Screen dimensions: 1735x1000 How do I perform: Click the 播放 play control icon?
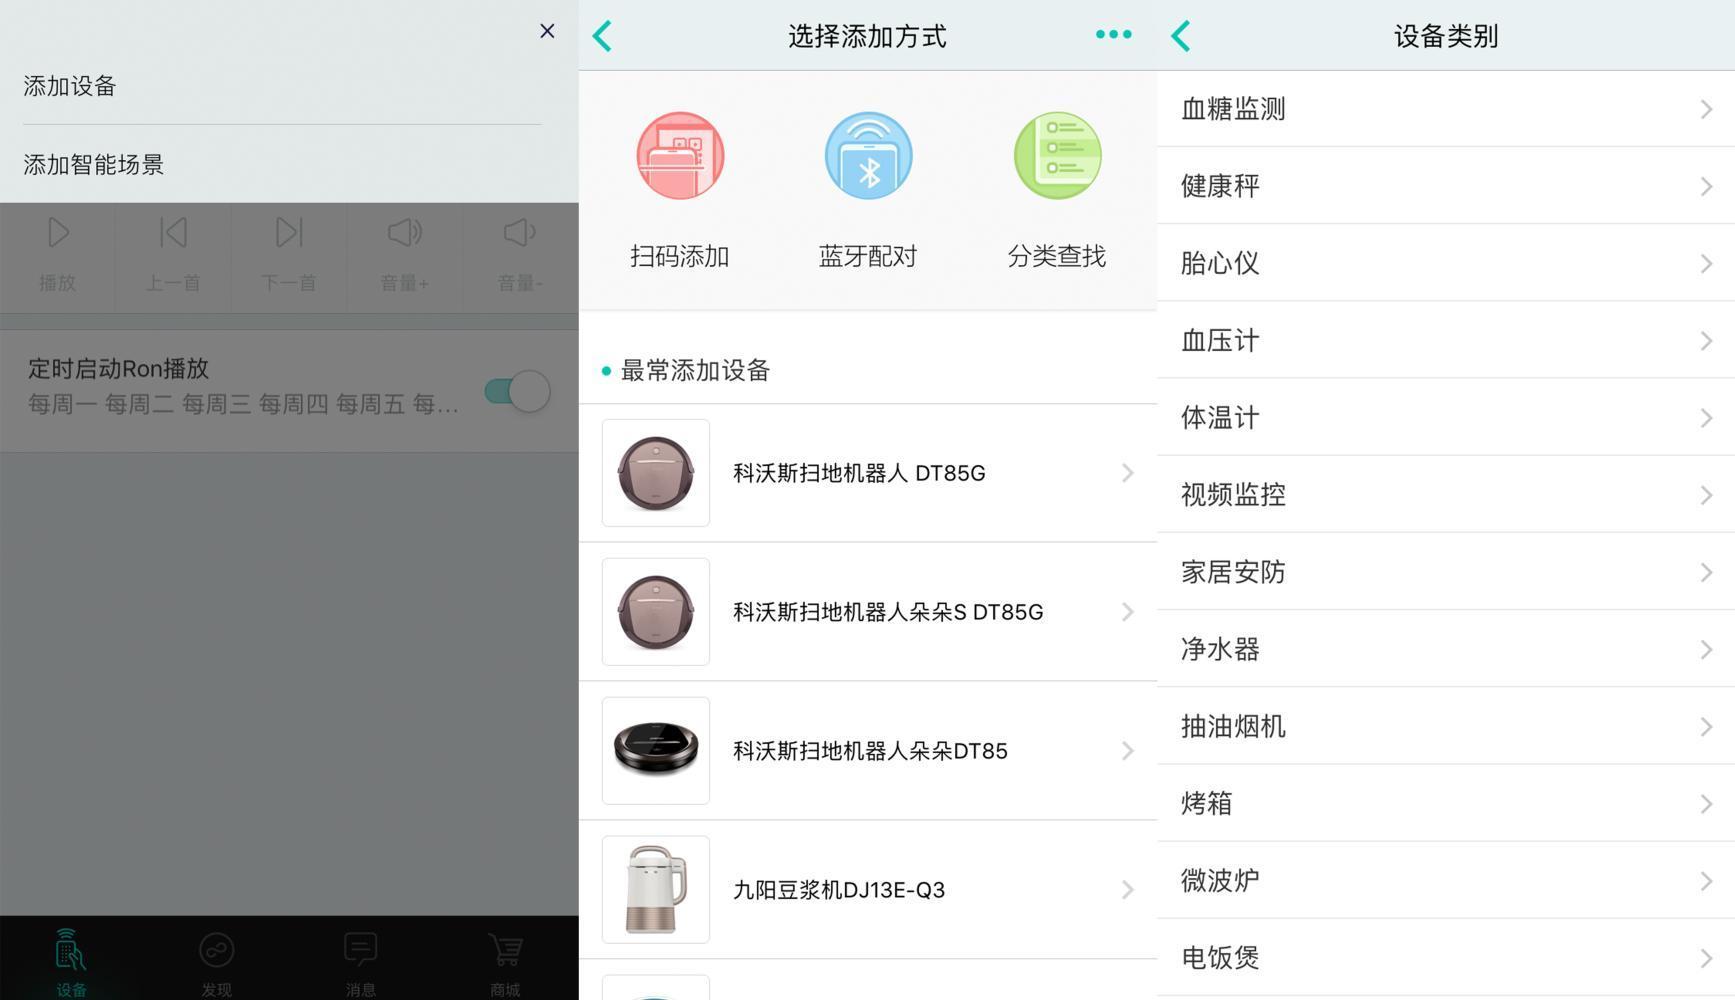pyautogui.click(x=58, y=232)
